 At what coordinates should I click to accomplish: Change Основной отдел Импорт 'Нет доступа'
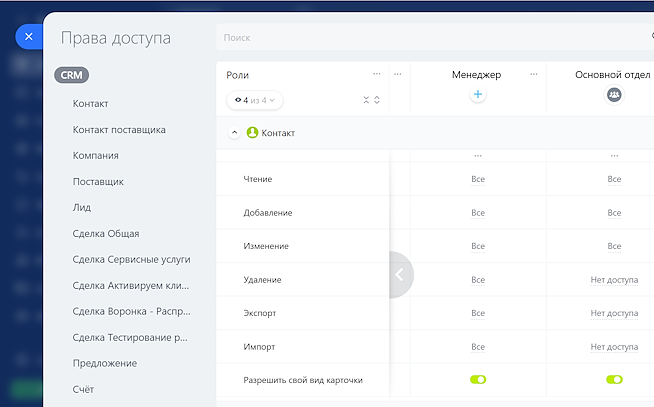[614, 347]
